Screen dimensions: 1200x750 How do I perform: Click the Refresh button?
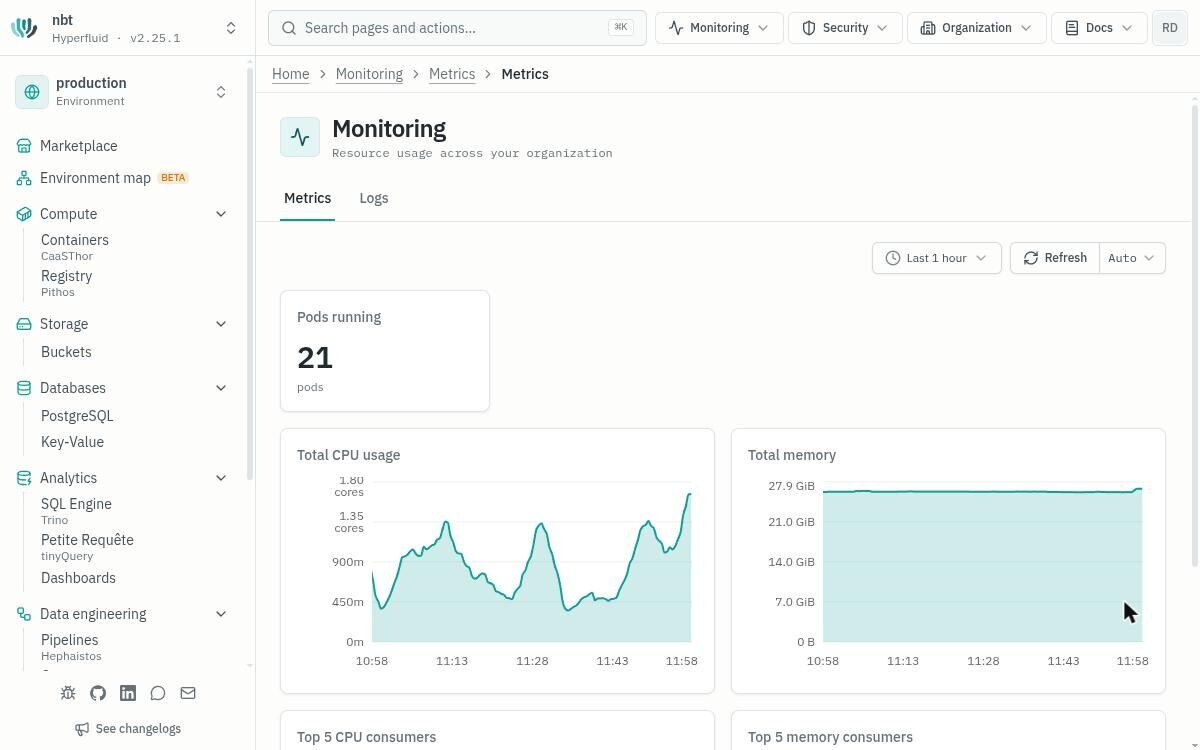pos(1055,258)
